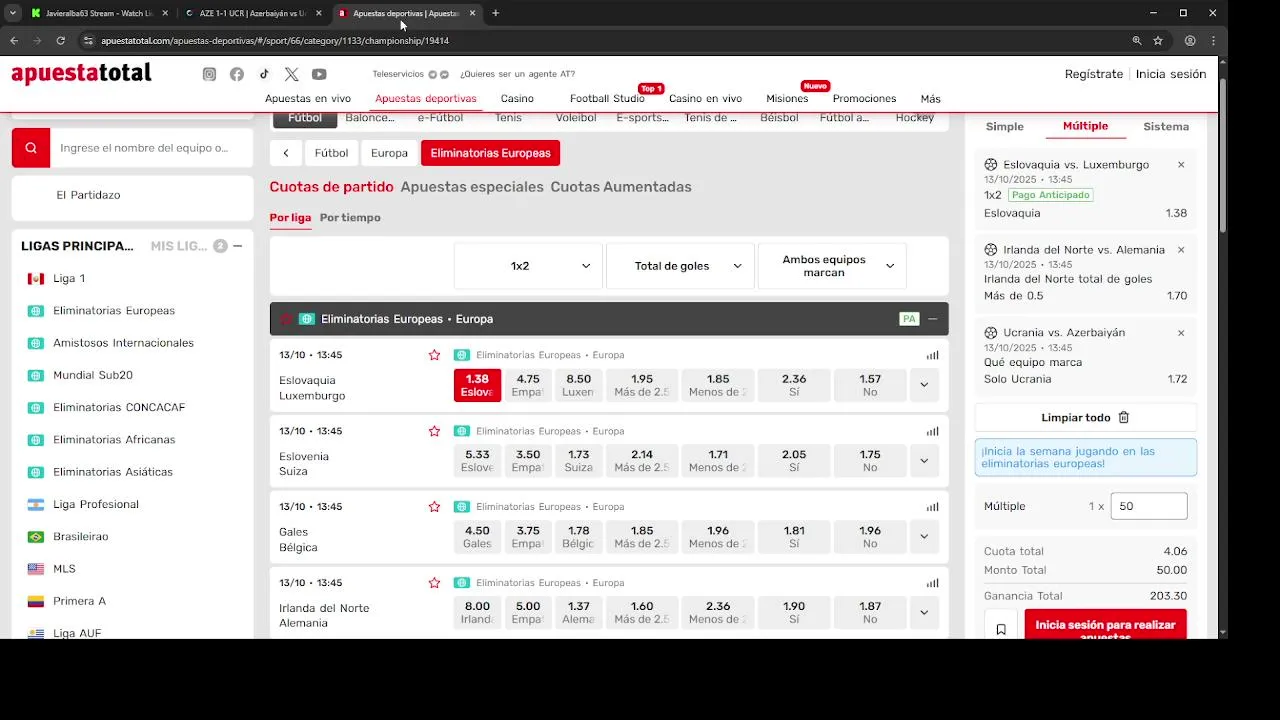Click the bookmark icon in betslip footer
This screenshot has width=1280, height=720.
(x=1001, y=629)
